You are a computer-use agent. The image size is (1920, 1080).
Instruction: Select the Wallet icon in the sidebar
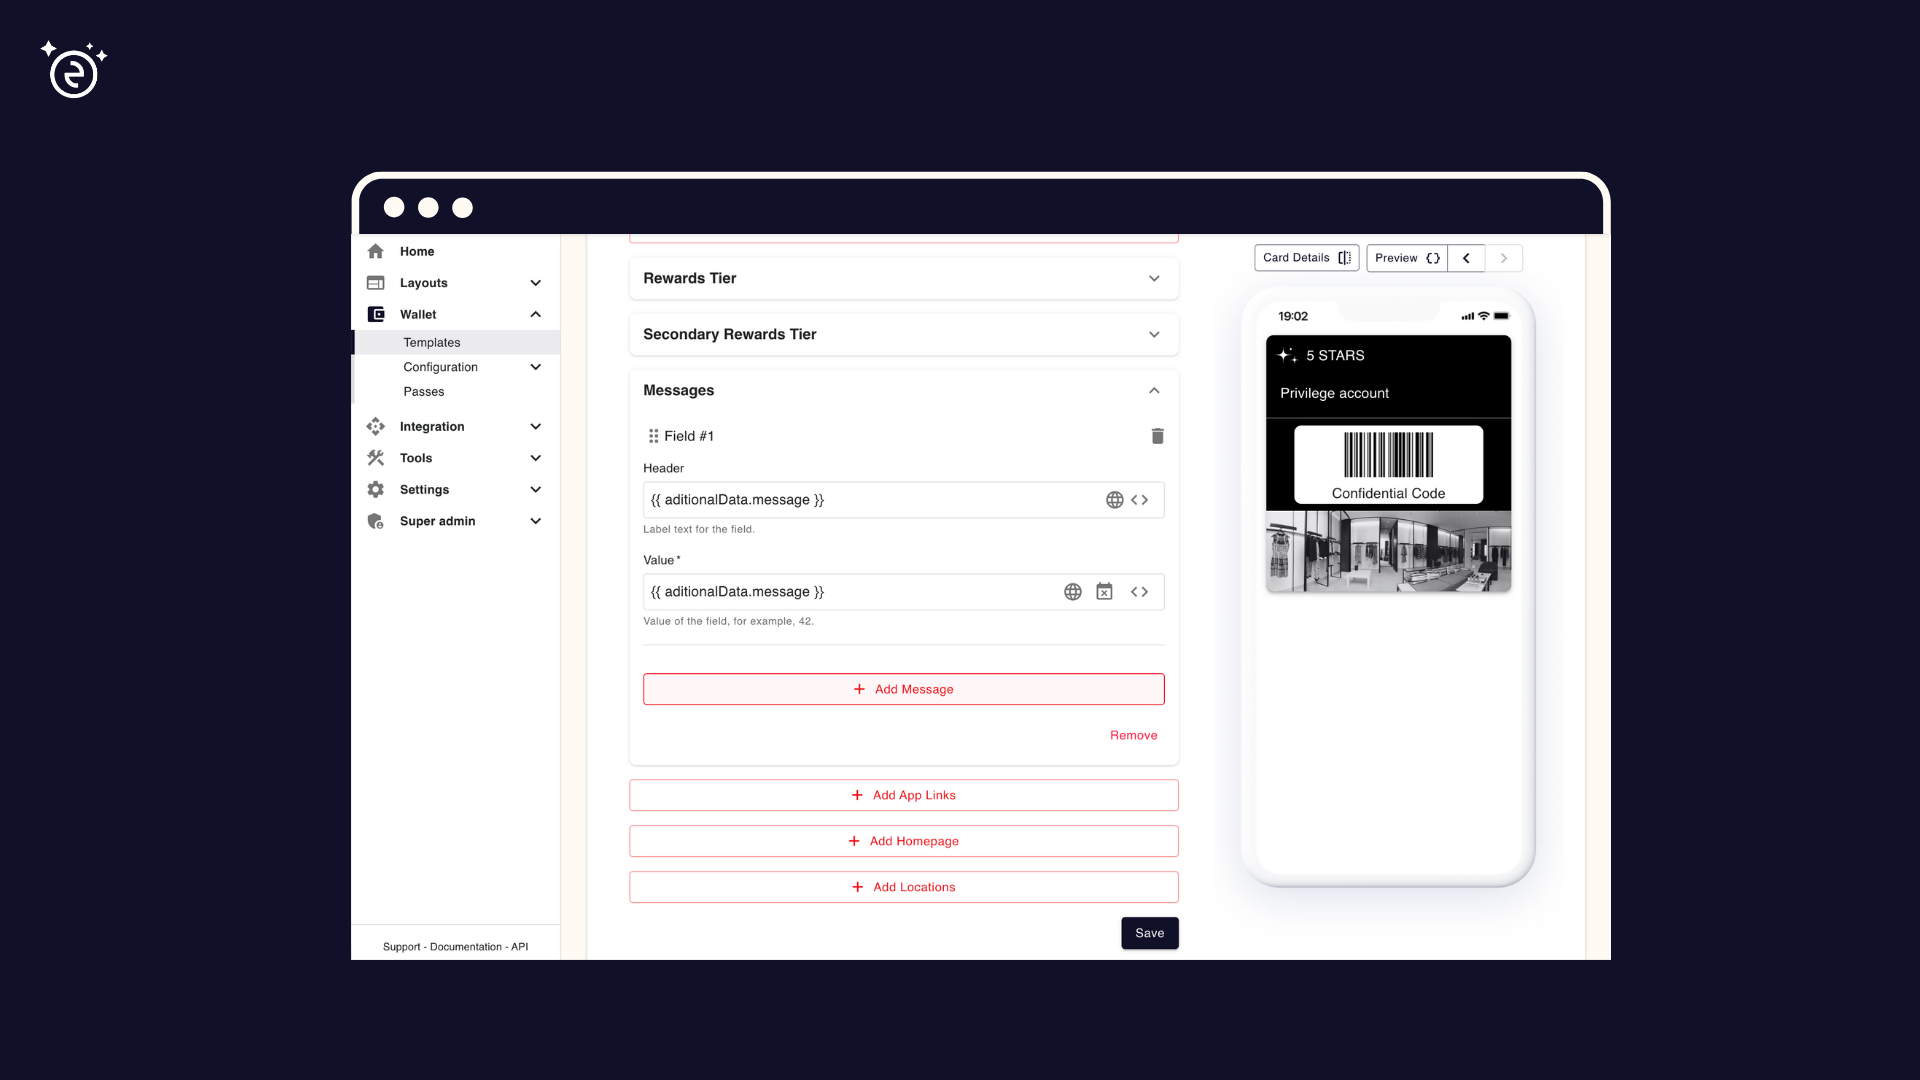[375, 314]
